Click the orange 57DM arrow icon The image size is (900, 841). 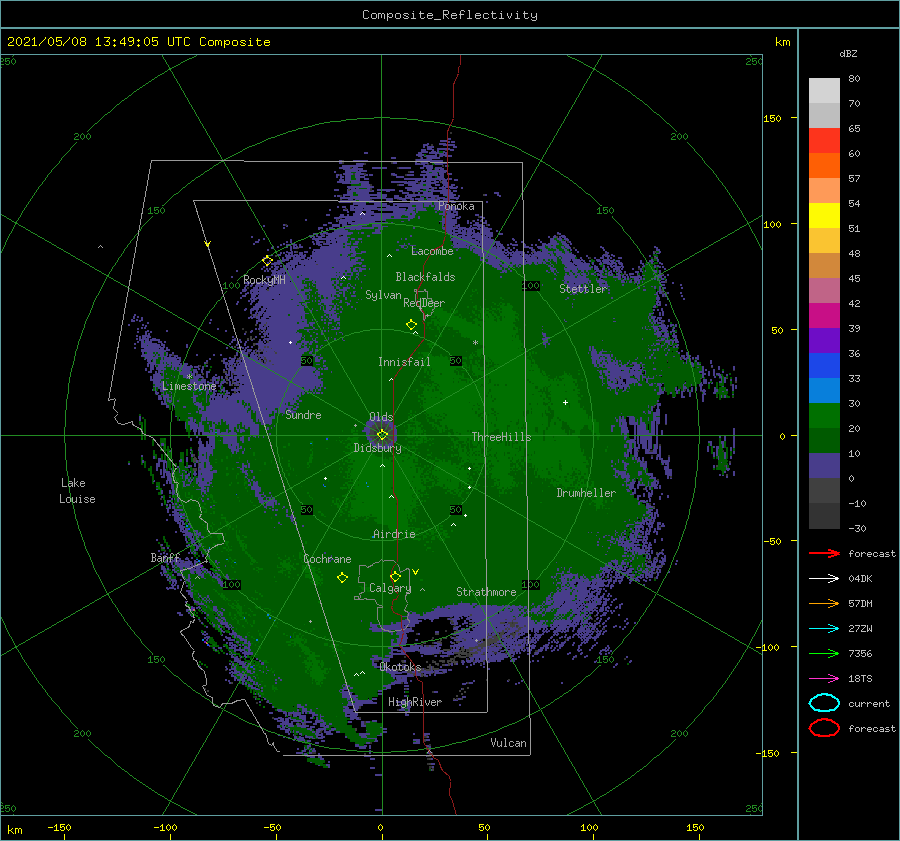pyautogui.click(x=824, y=603)
